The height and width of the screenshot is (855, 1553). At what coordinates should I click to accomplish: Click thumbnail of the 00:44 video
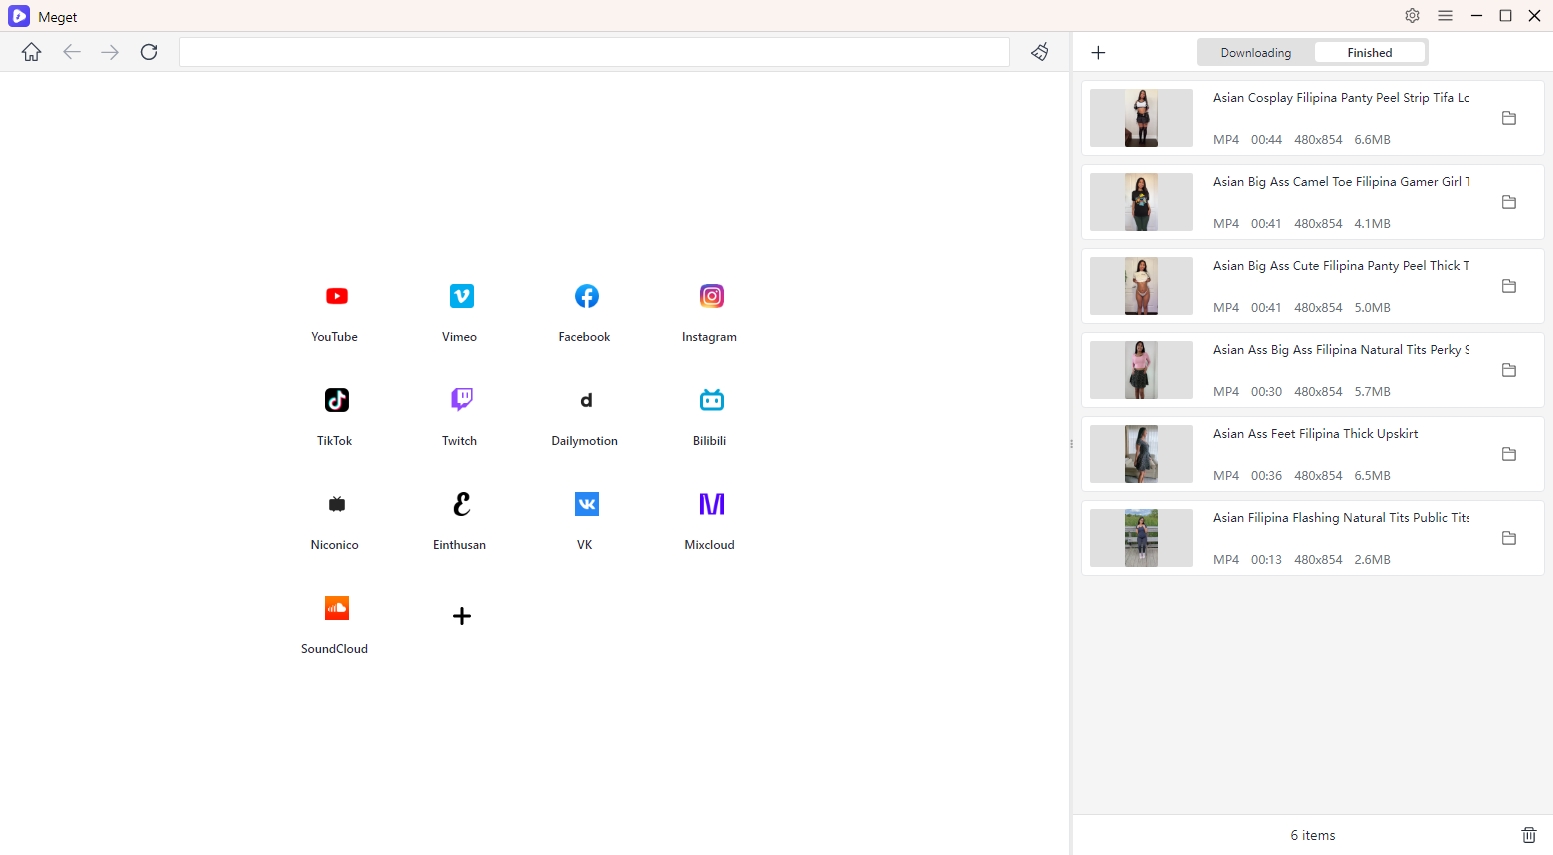pos(1141,118)
